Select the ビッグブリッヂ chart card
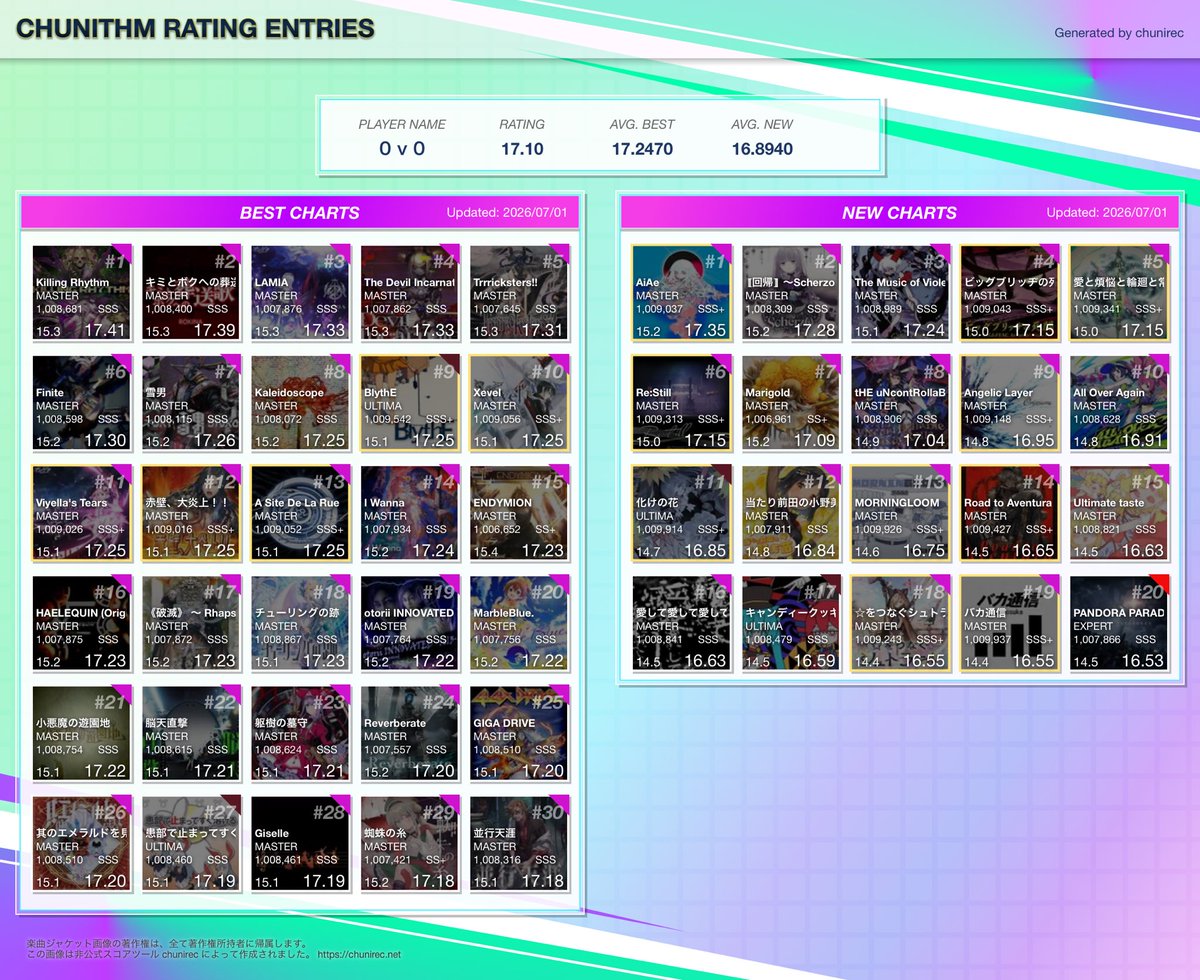Viewport: 1200px width, 980px height. [x=1010, y=292]
